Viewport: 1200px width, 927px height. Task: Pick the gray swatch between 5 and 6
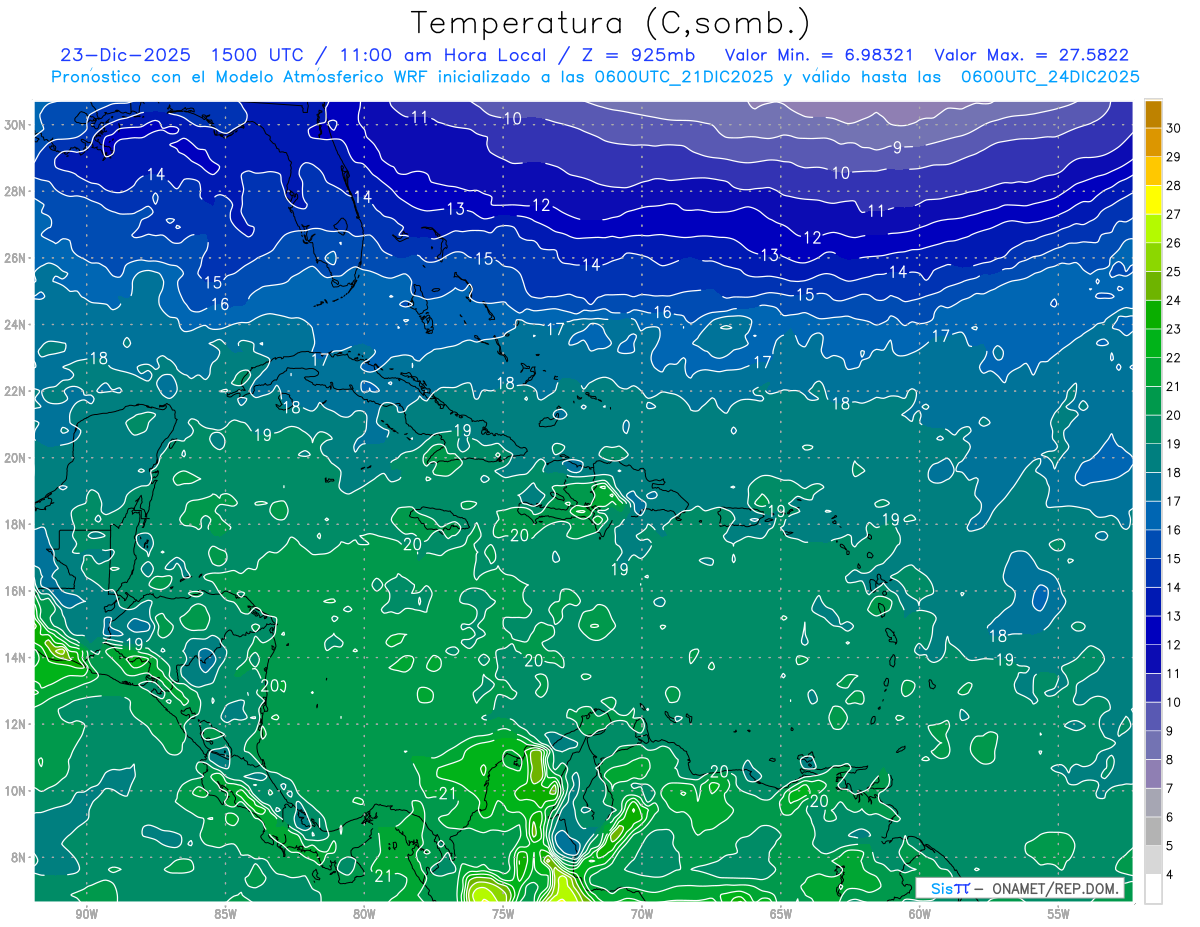(x=1154, y=832)
